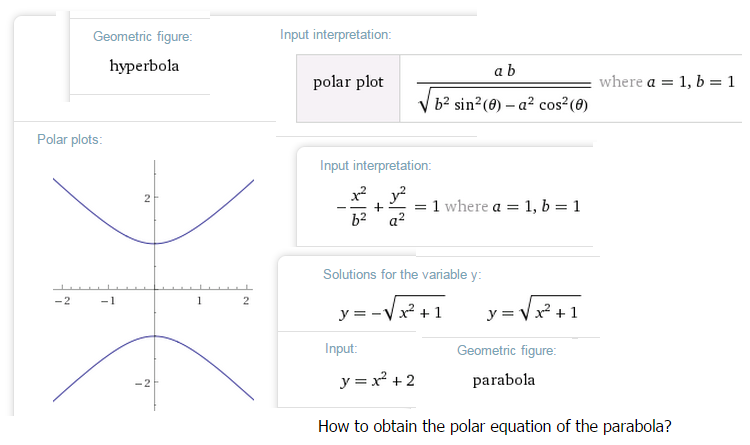Click the 1 label on the x-axis
This screenshot has height=445, width=750.
(199, 301)
